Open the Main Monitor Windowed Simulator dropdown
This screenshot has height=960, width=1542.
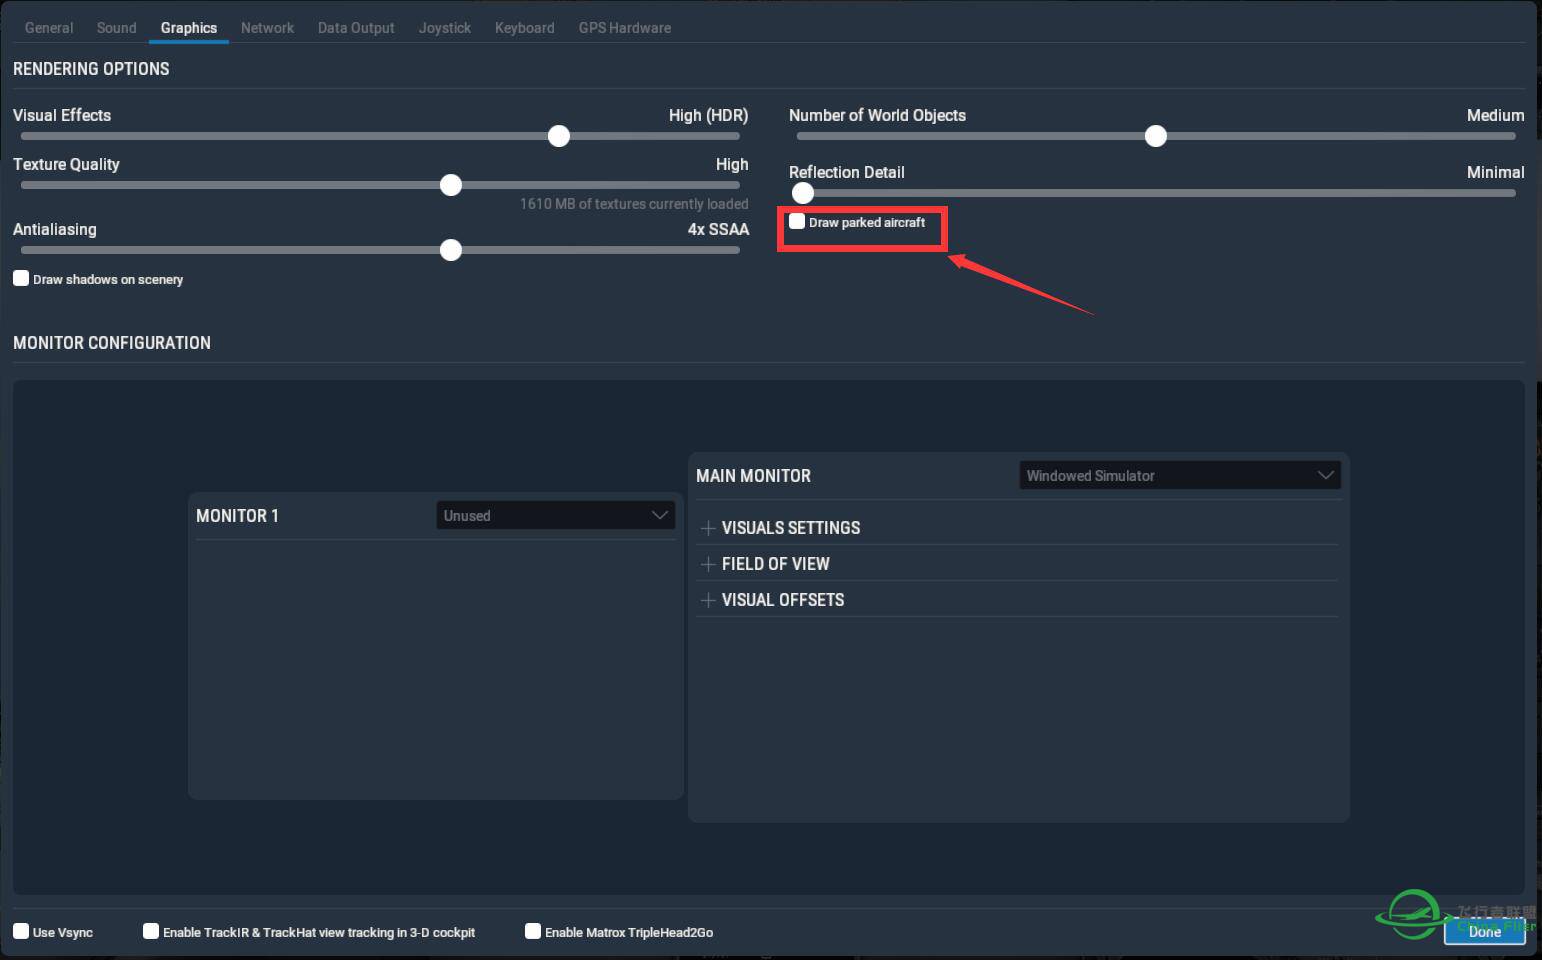coord(1180,475)
